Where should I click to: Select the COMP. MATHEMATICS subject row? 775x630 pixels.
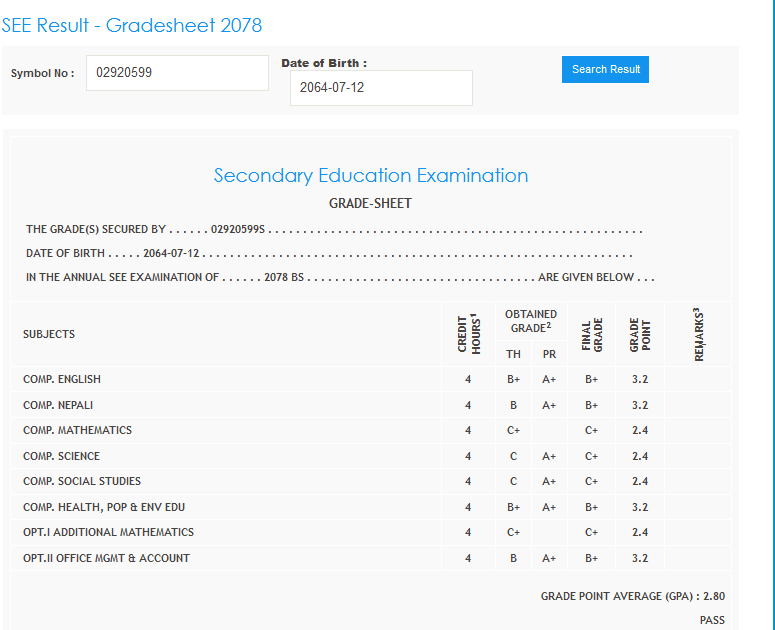tap(78, 430)
